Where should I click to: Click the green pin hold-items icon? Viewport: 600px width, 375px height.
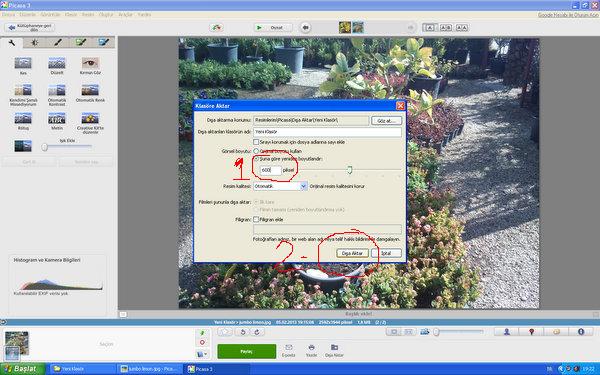(202, 333)
